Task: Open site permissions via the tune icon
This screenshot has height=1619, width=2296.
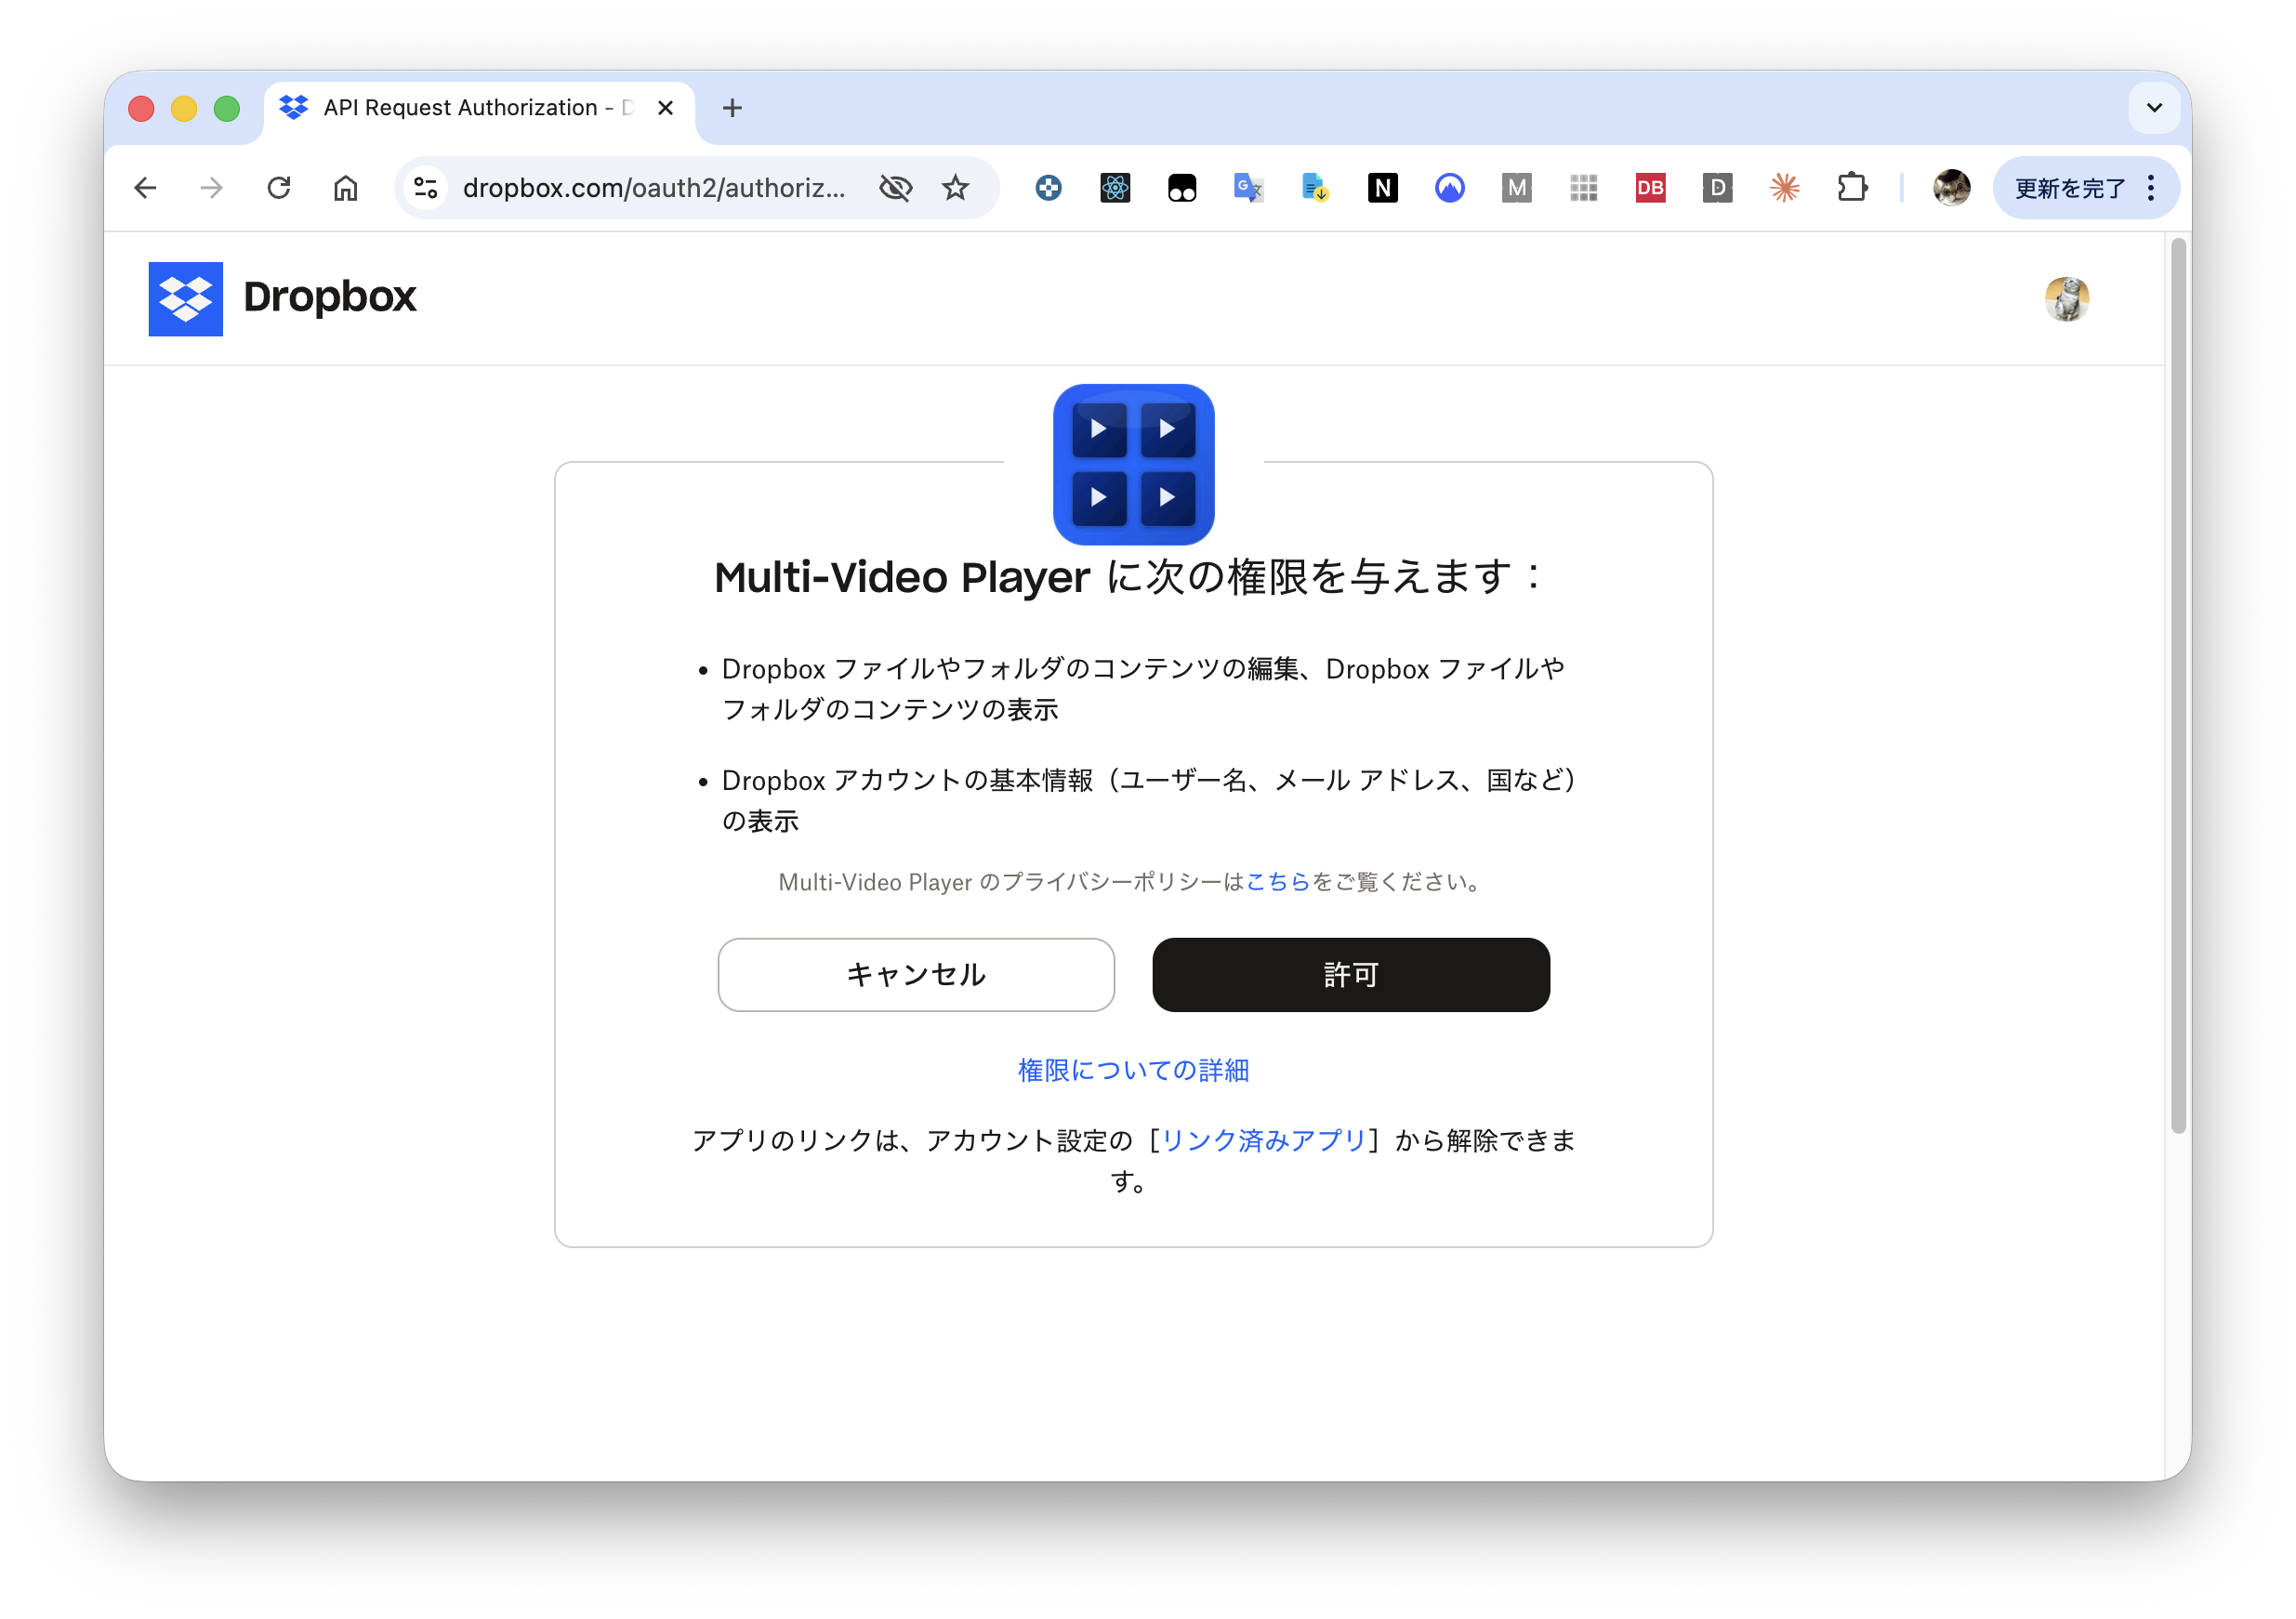Action: tap(425, 187)
